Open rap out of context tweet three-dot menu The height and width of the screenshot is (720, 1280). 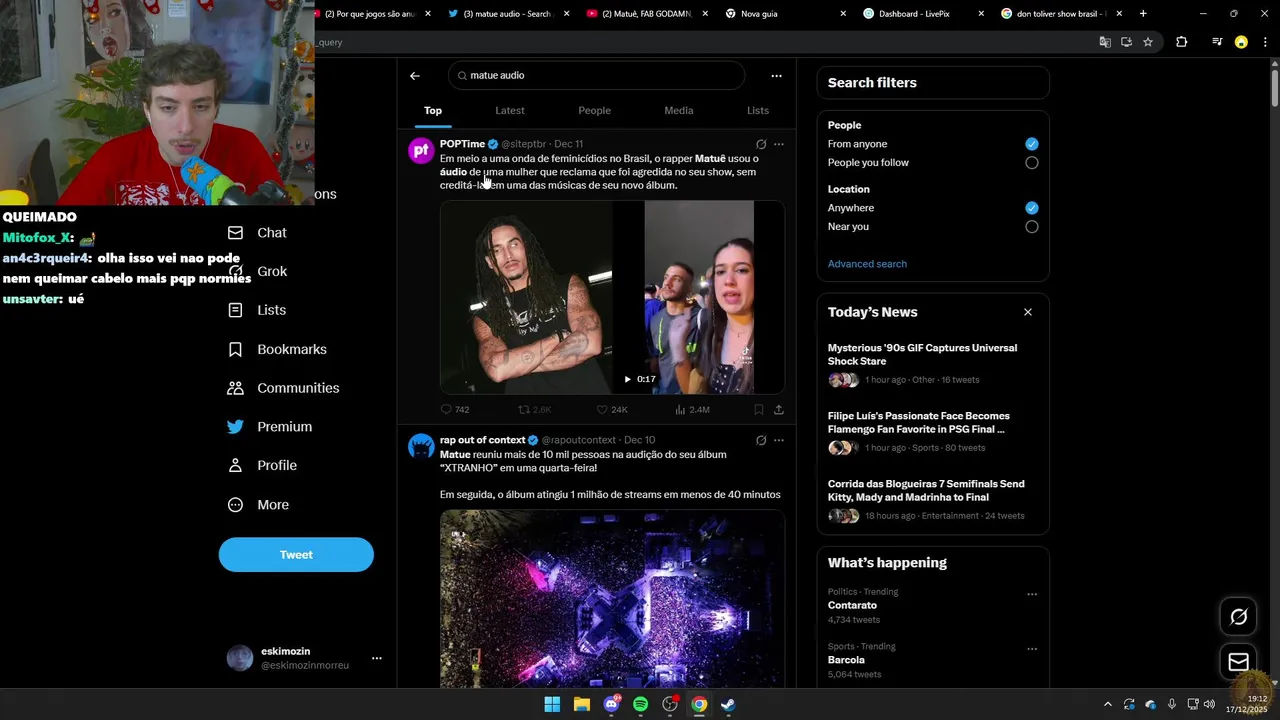[x=779, y=440]
